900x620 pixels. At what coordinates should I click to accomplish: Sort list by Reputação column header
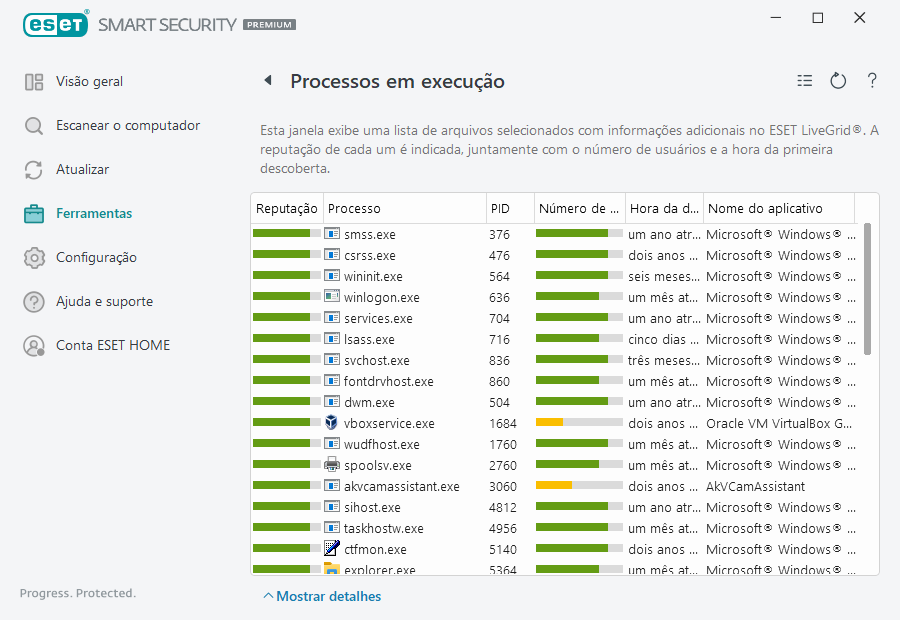286,209
